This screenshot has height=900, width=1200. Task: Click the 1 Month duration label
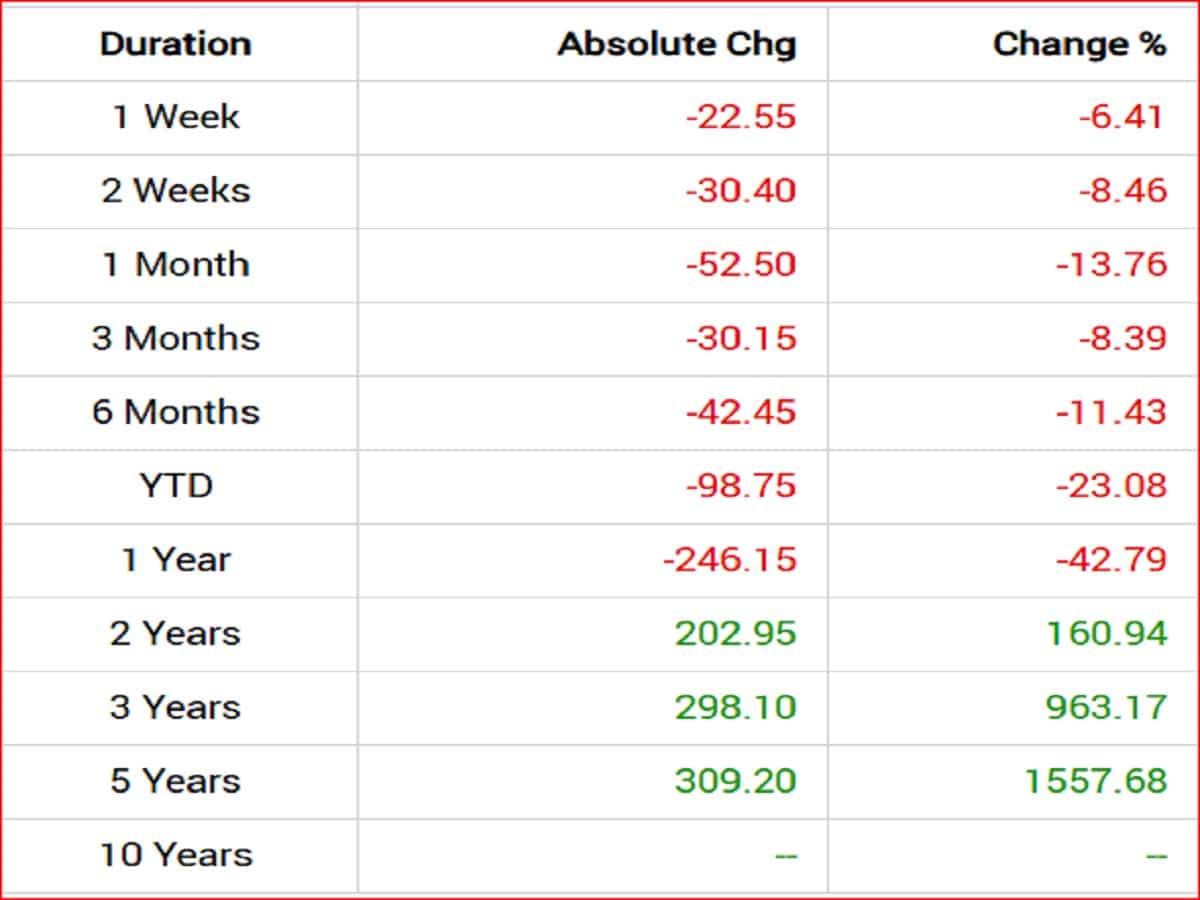176,264
